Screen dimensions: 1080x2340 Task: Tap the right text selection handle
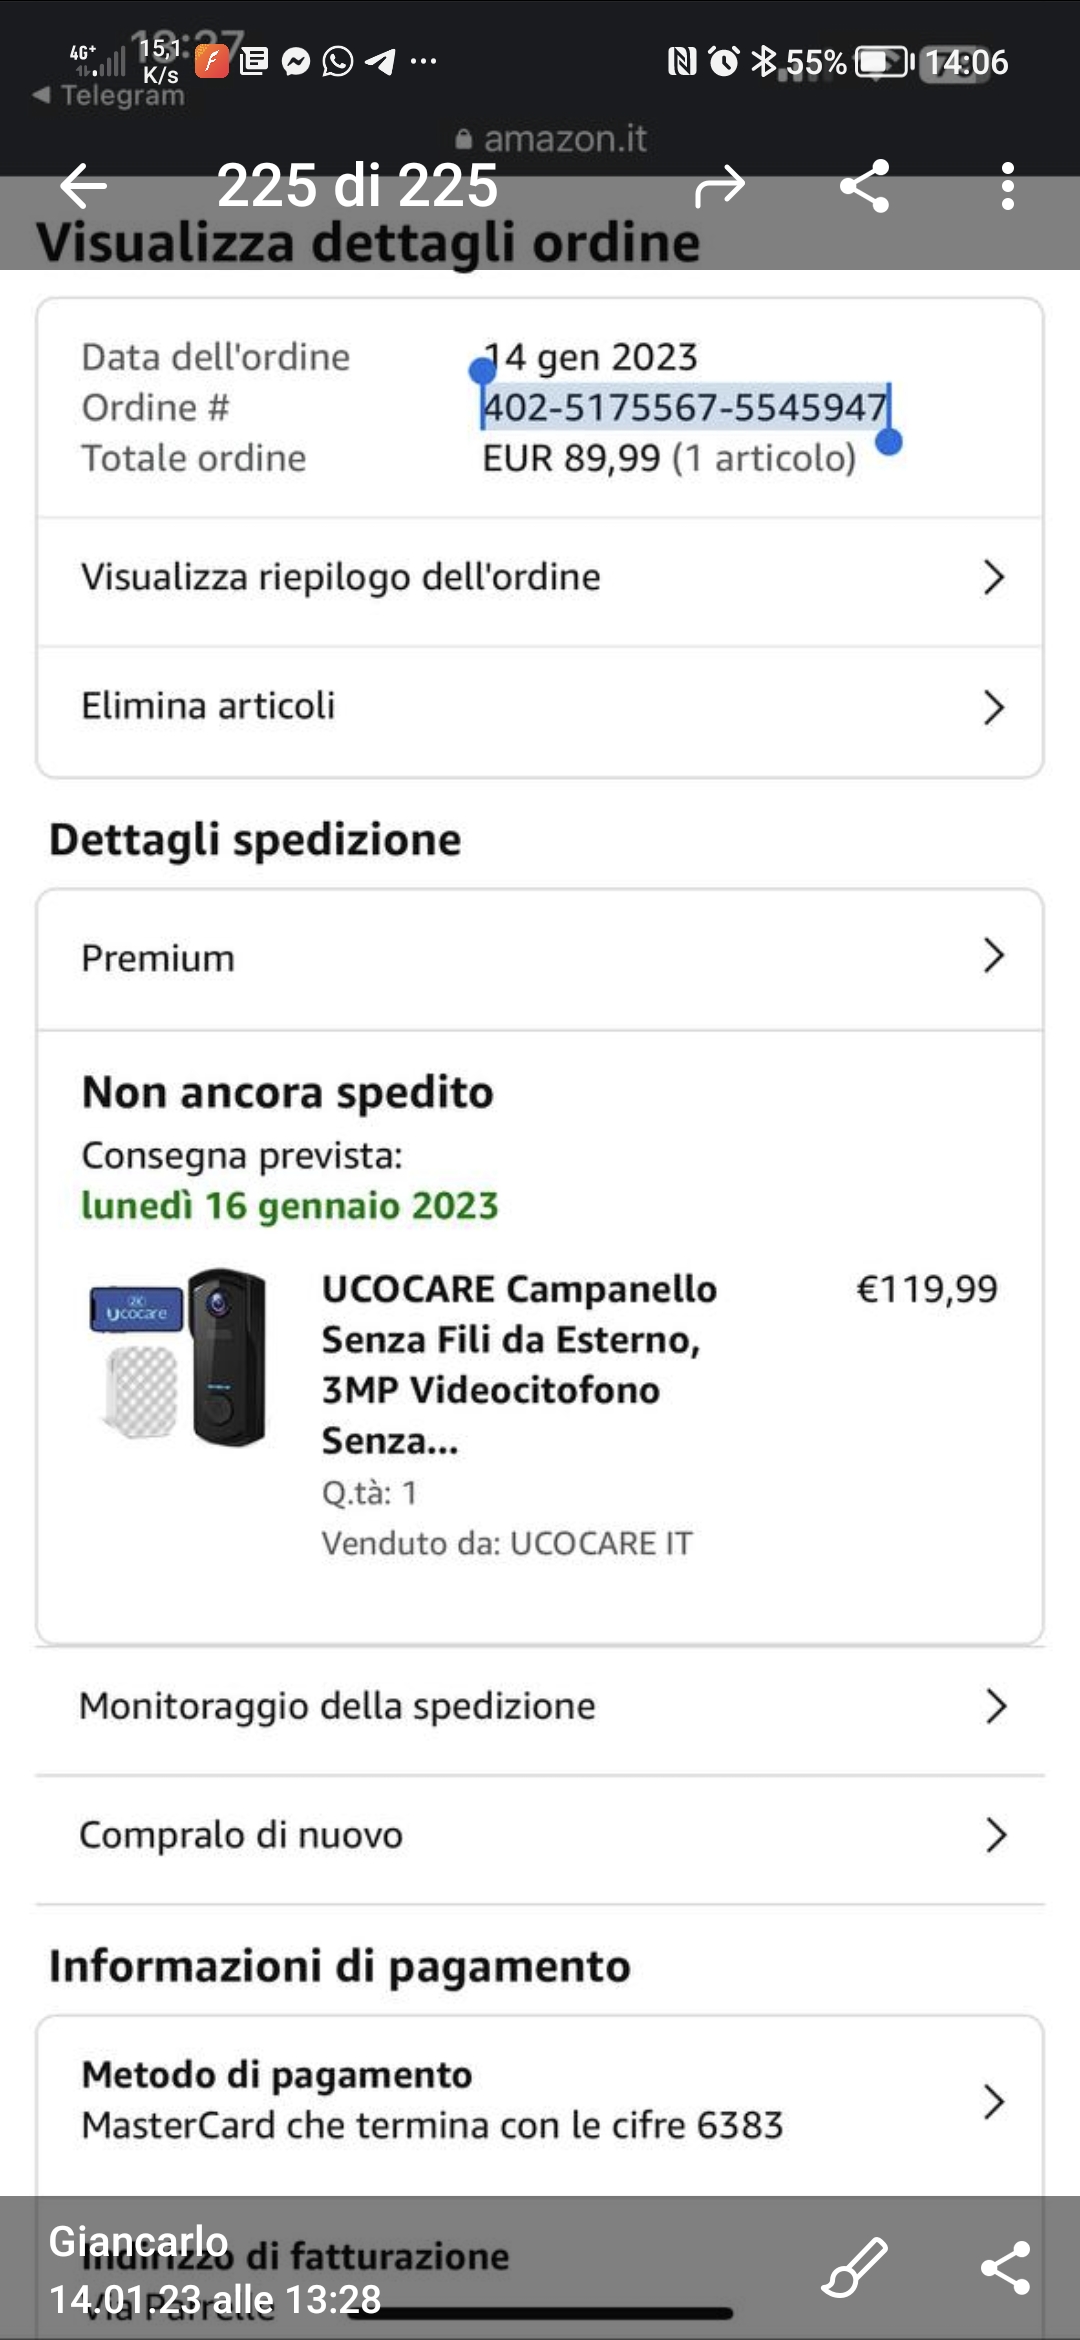(x=889, y=442)
